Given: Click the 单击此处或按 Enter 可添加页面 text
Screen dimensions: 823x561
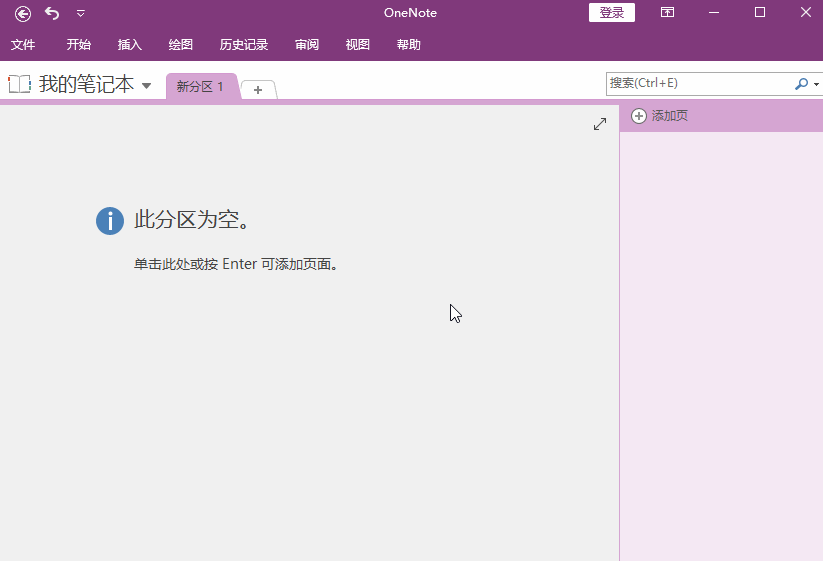Looking at the screenshot, I should [235, 263].
